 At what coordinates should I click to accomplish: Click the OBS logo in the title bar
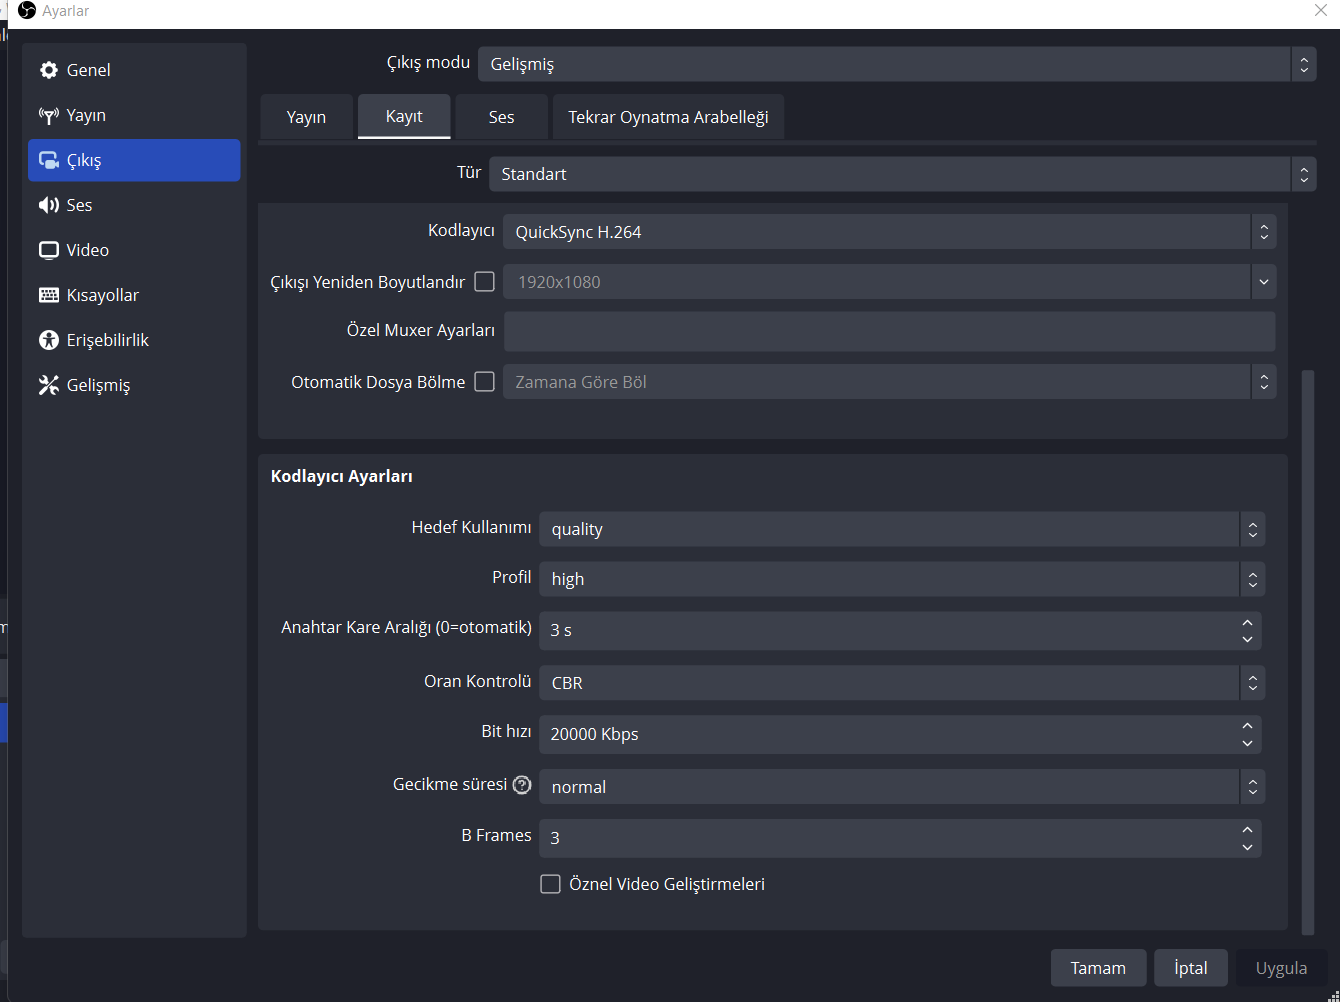(x=27, y=11)
